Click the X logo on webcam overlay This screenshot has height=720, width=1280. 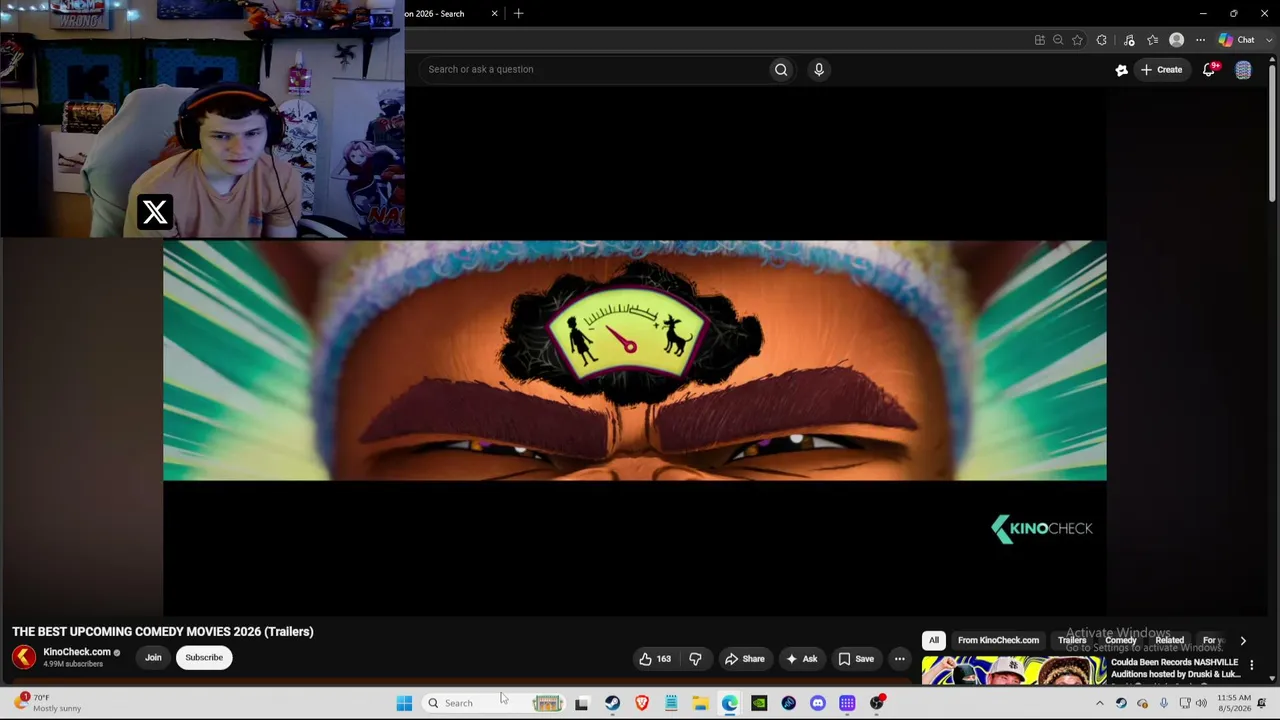(x=155, y=212)
